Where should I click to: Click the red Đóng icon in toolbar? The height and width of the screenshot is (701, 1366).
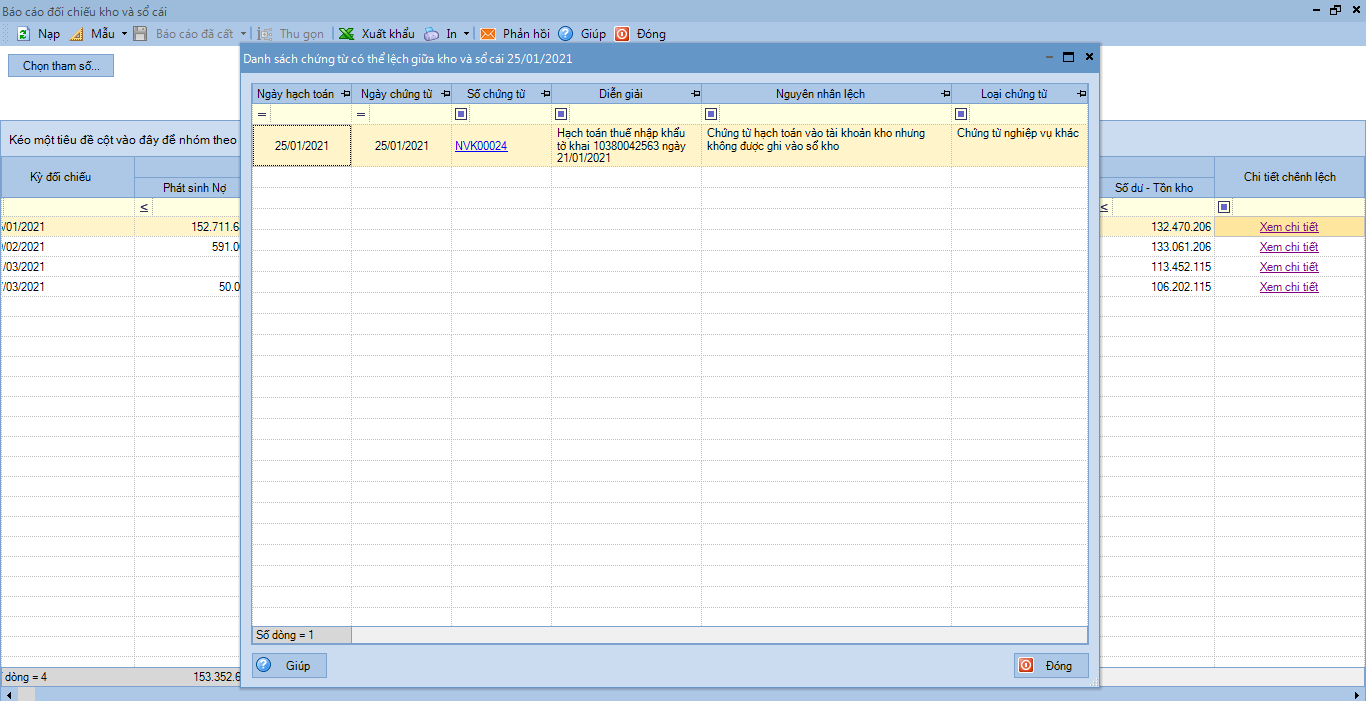[x=622, y=34]
